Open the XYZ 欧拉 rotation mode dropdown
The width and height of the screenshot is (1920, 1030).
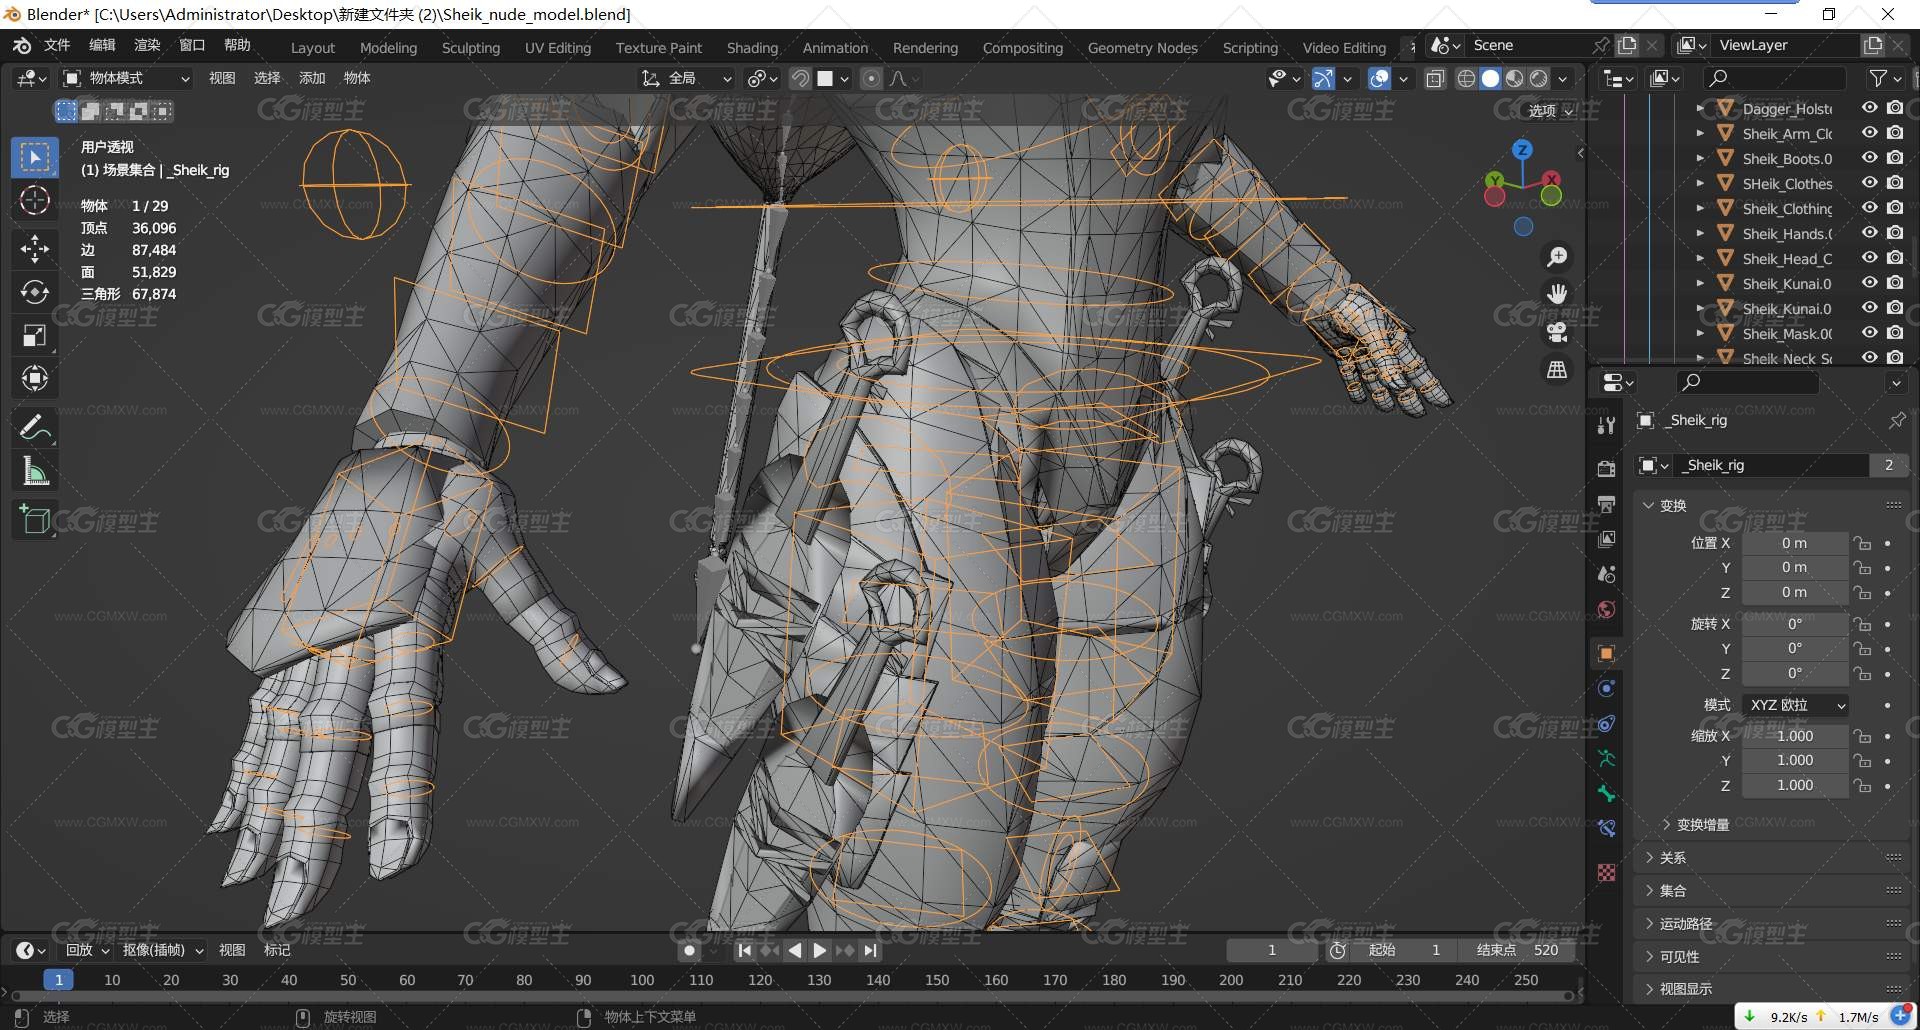tap(1797, 706)
